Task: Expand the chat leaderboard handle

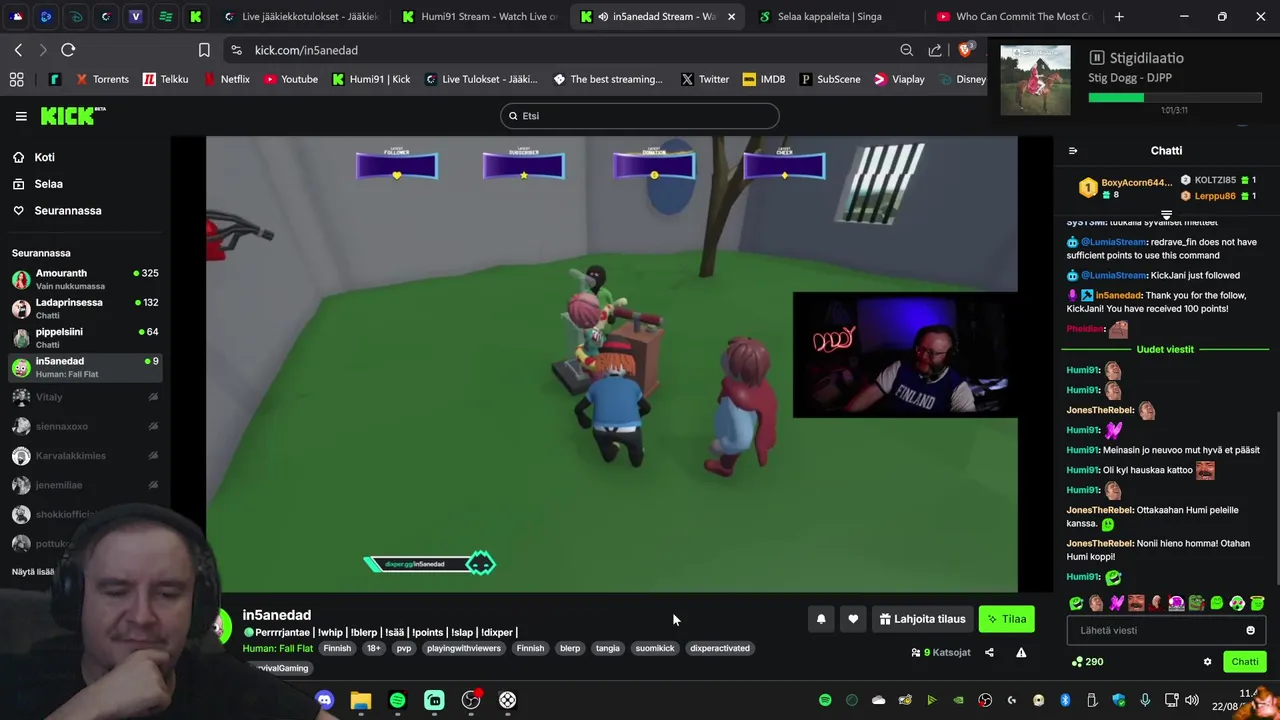Action: click(x=1166, y=215)
